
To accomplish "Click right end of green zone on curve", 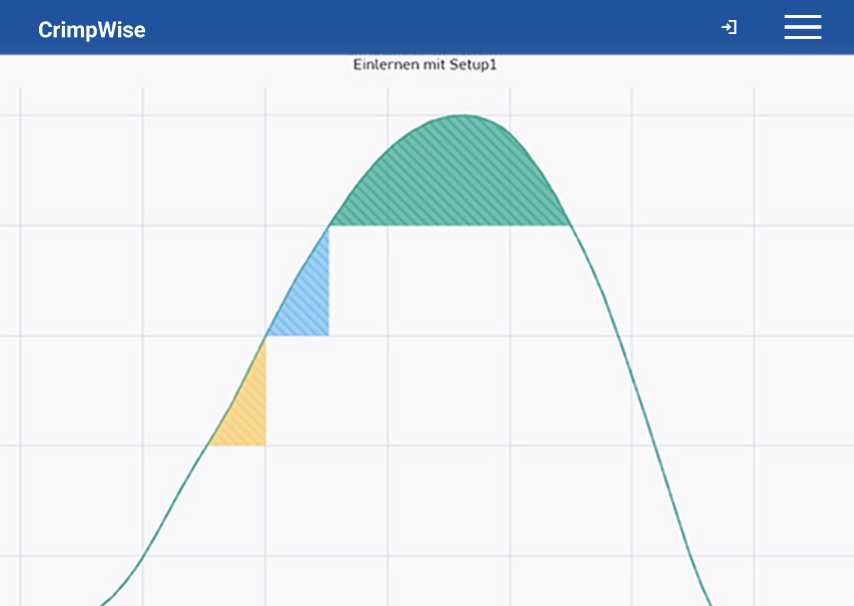I will 570,225.
